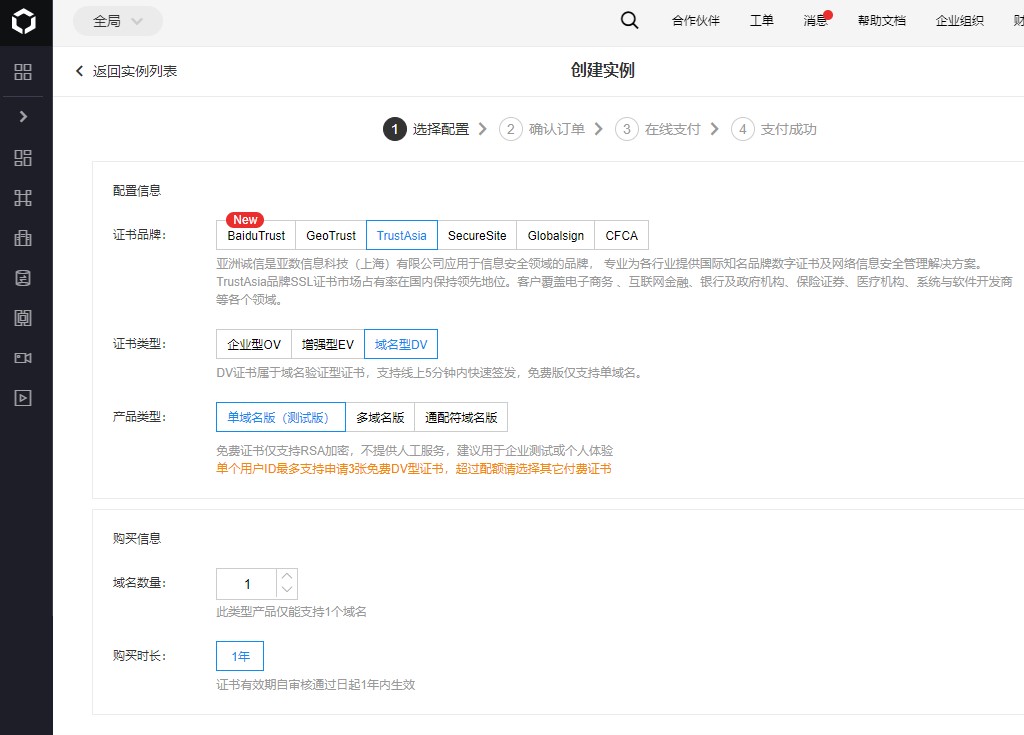Expand the sidebar with the arrow chevron
The height and width of the screenshot is (735, 1024).
tap(25, 116)
